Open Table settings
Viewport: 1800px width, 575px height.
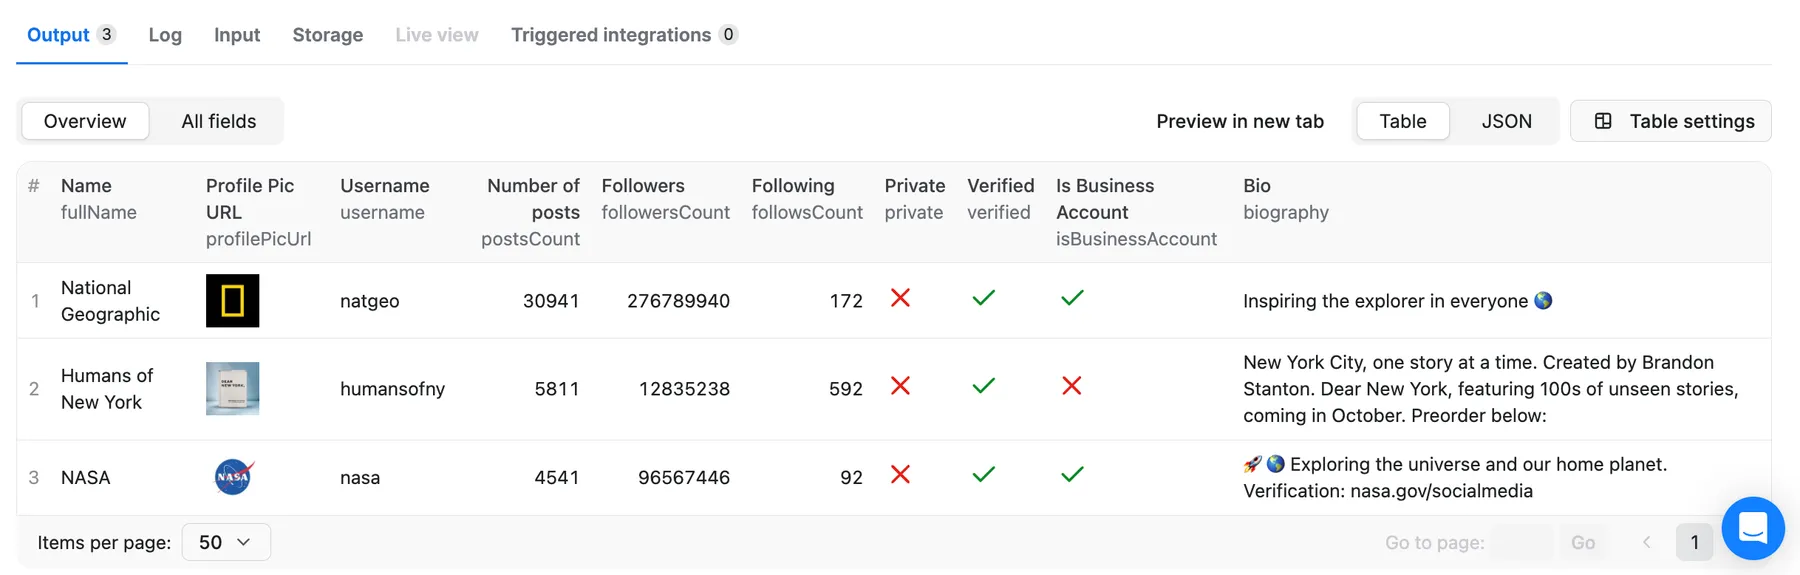[x=1670, y=121]
